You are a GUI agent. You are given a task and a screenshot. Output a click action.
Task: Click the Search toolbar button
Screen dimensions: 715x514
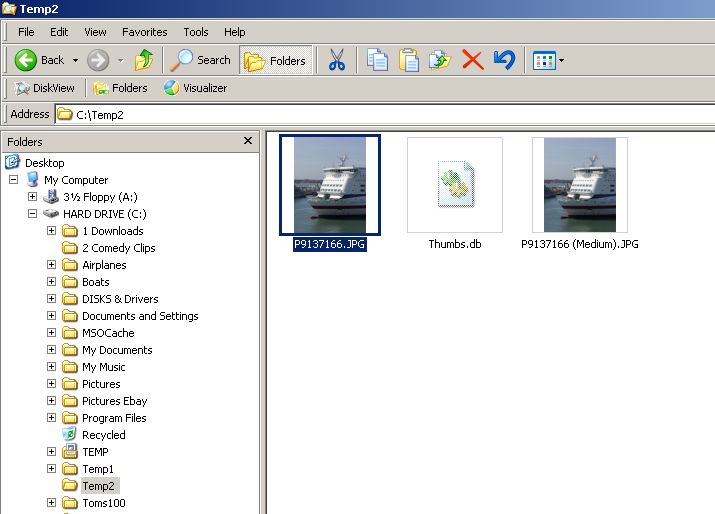pyautogui.click(x=202, y=60)
